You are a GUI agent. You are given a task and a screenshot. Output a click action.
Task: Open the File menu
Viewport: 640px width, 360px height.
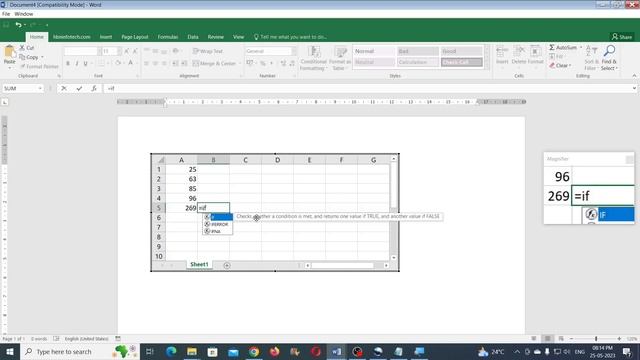click(x=6, y=14)
